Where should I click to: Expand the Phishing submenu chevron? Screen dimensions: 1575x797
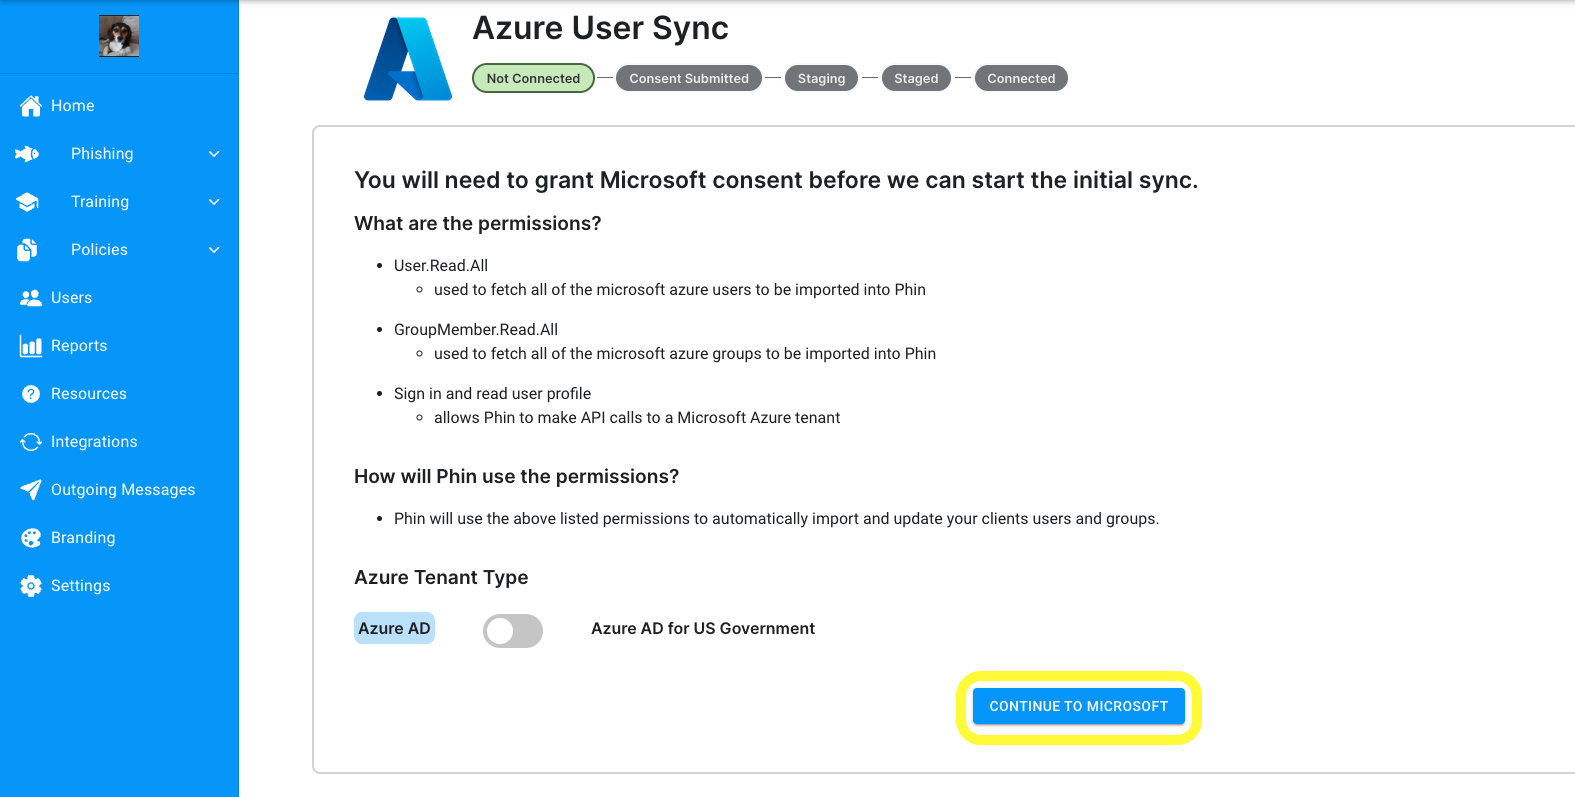pyautogui.click(x=214, y=154)
